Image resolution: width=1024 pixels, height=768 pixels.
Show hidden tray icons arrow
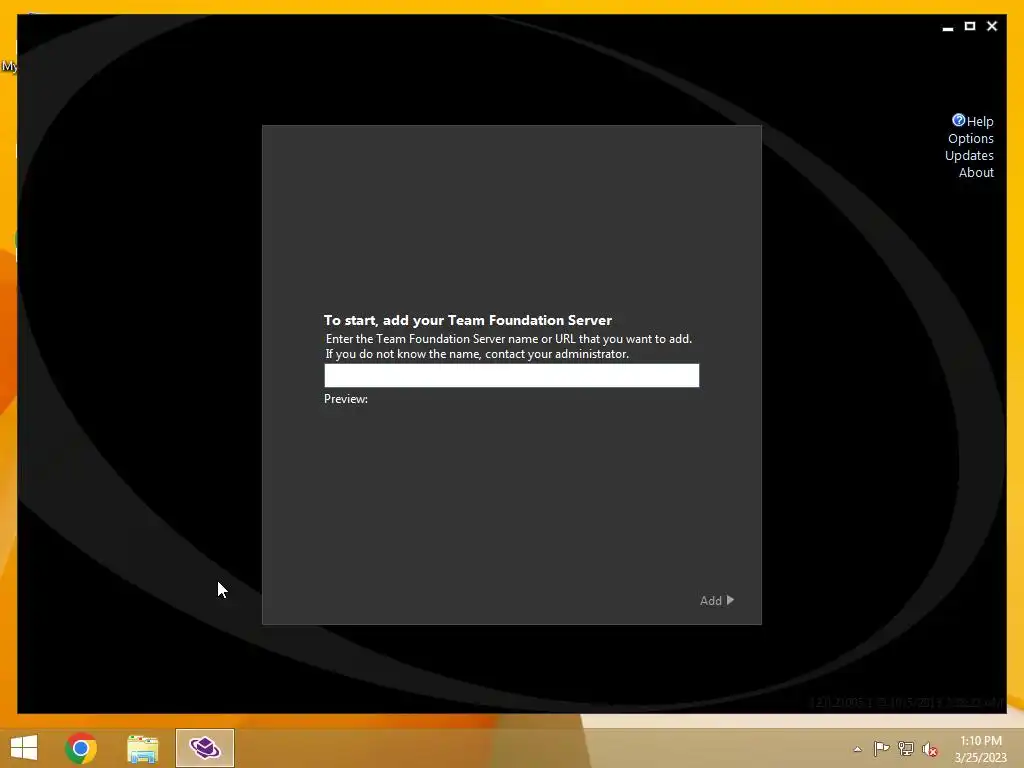[857, 749]
